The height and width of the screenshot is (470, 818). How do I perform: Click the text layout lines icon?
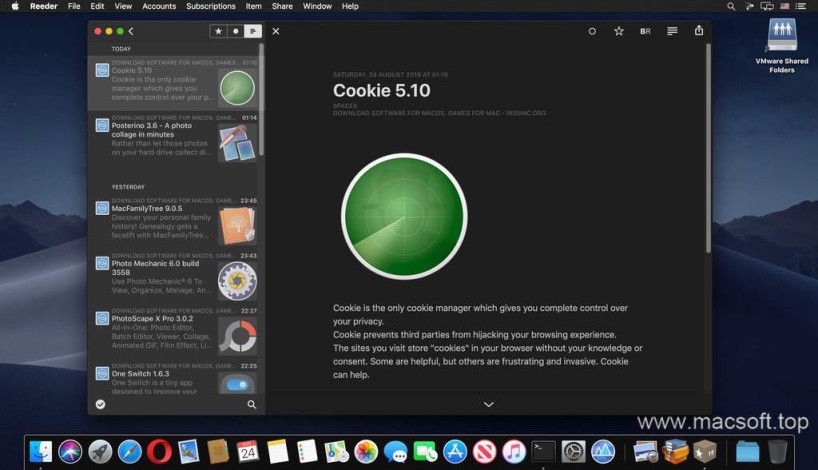click(672, 31)
